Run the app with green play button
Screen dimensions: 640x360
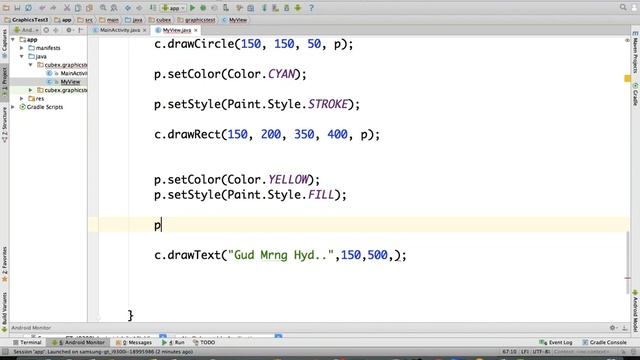[192, 8]
